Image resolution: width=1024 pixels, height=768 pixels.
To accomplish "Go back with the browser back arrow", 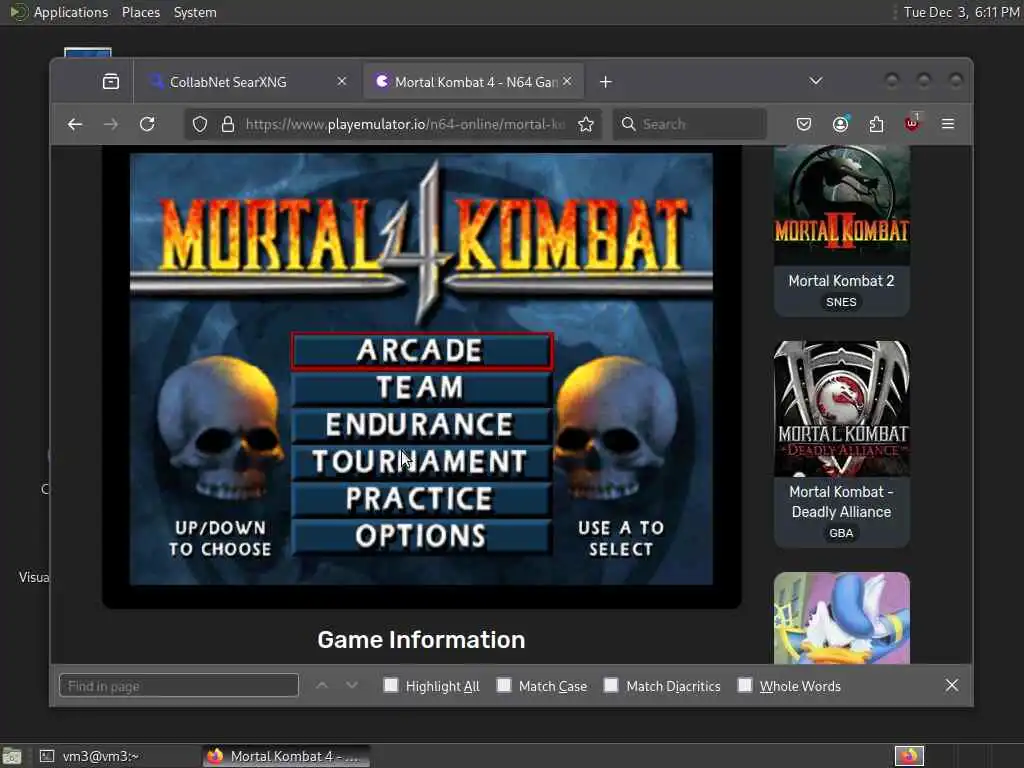I will click(x=75, y=124).
